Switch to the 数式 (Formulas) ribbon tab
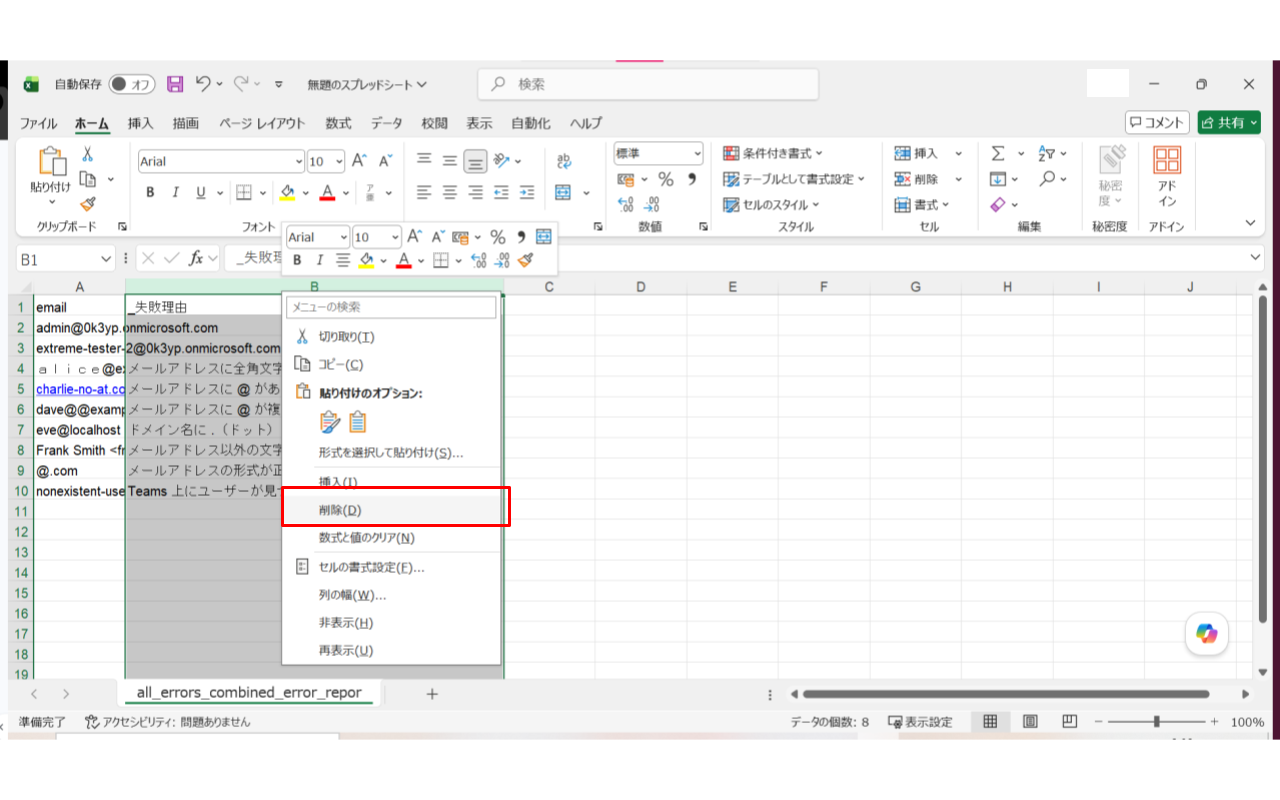Viewport: 1280px width, 800px height. pyautogui.click(x=338, y=123)
